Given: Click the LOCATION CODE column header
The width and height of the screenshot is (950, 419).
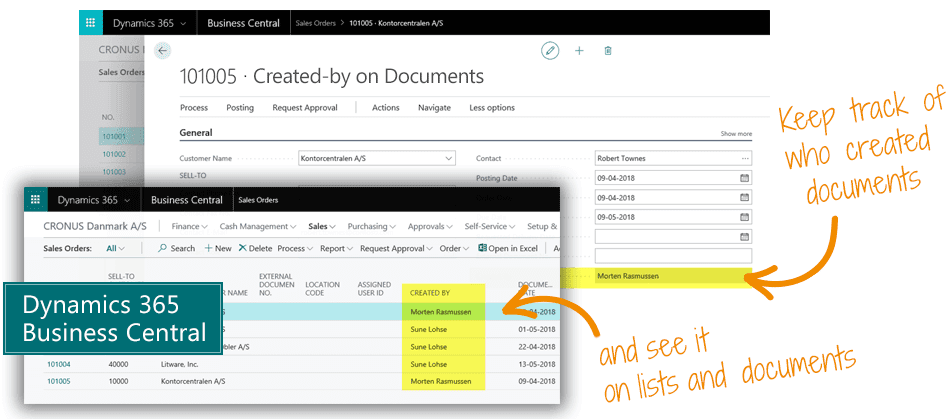Looking at the screenshot, I should [x=322, y=289].
